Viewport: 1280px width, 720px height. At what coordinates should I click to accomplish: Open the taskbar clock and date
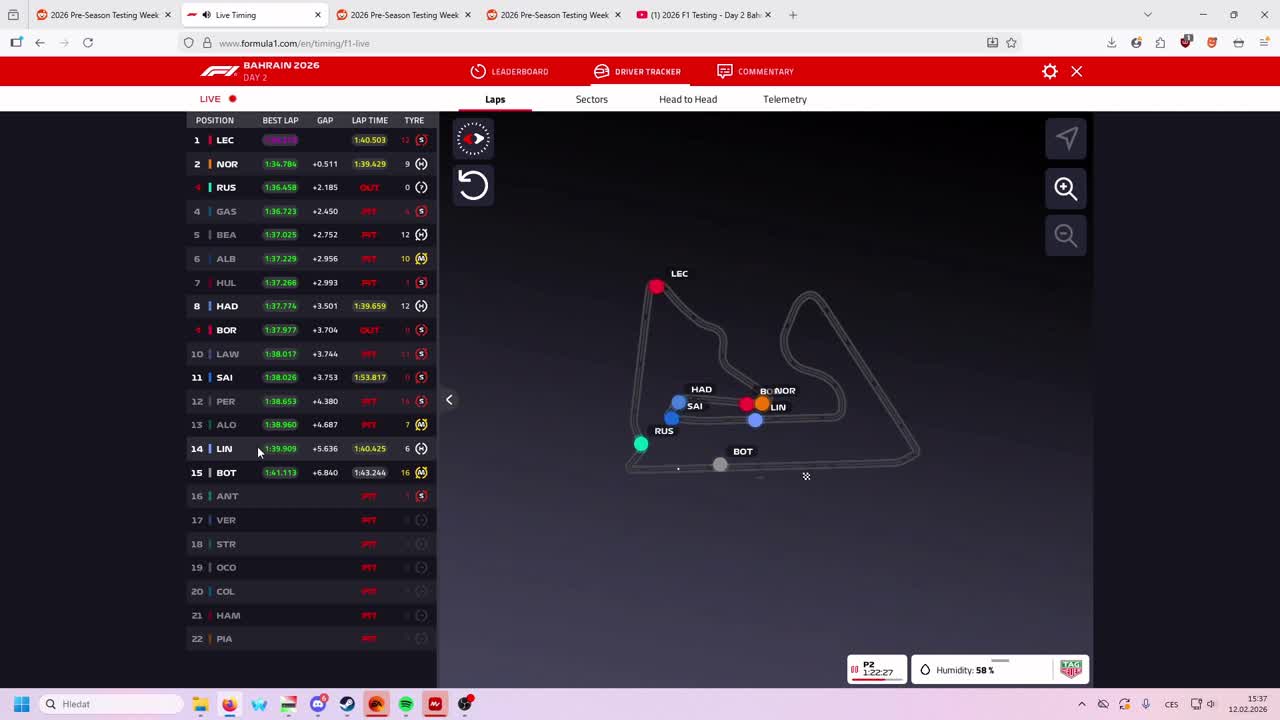(x=1248, y=704)
